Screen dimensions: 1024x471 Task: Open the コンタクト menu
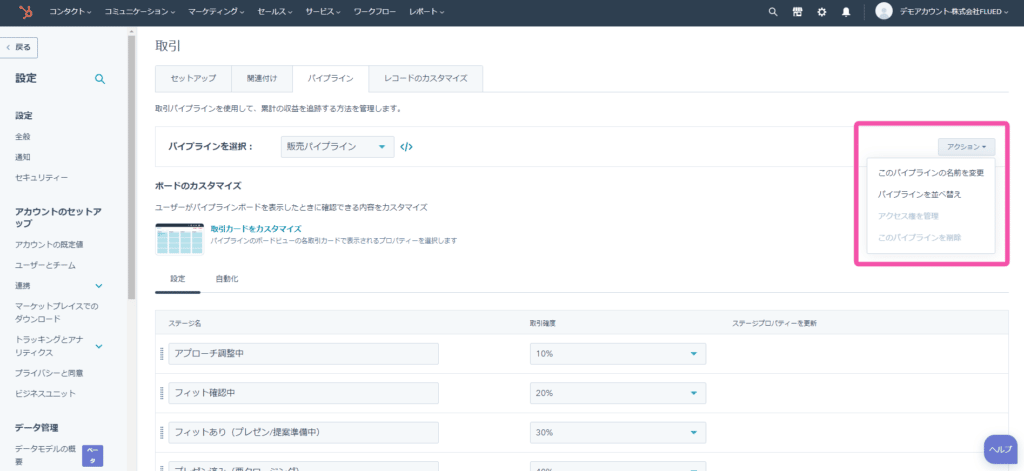click(x=70, y=12)
